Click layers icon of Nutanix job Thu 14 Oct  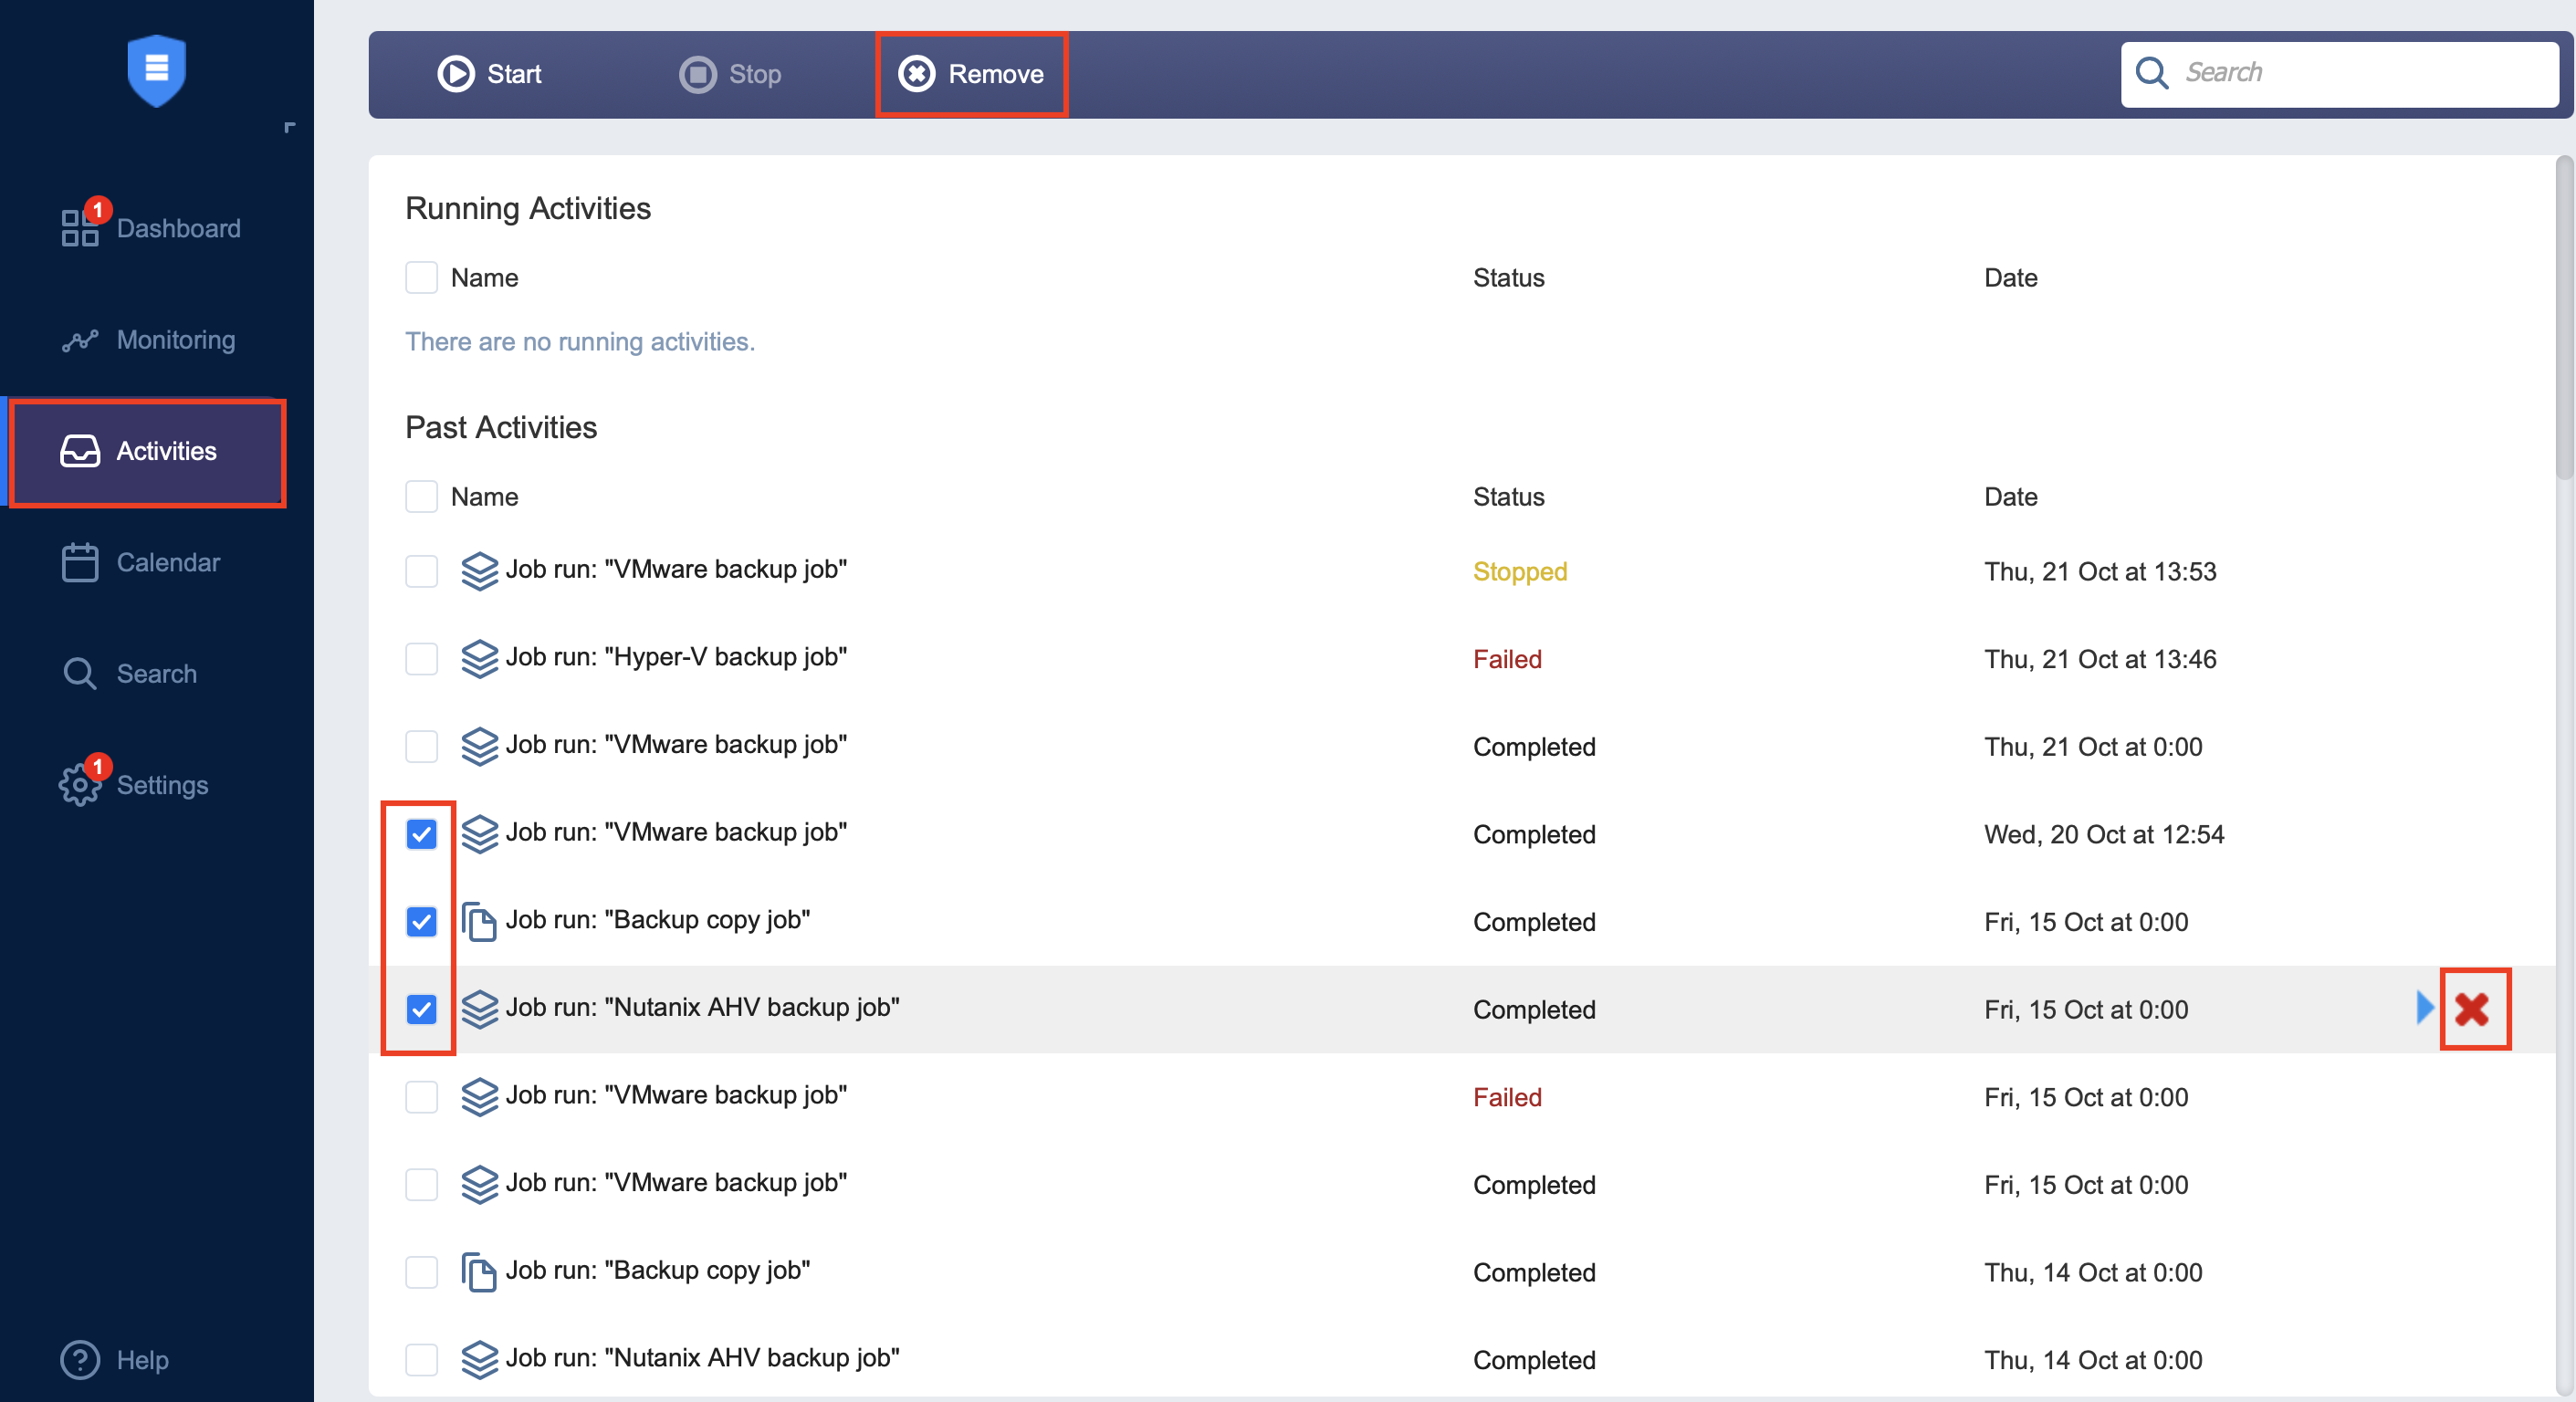click(x=480, y=1360)
